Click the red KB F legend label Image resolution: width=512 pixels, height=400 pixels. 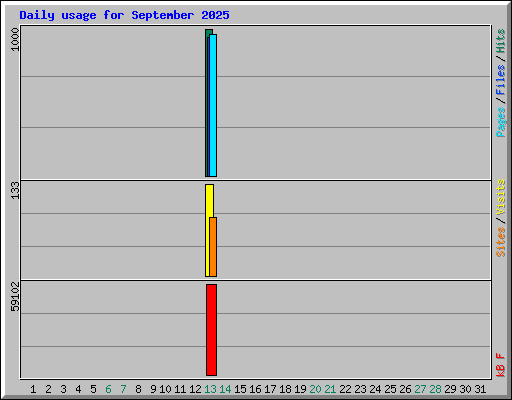pos(501,365)
